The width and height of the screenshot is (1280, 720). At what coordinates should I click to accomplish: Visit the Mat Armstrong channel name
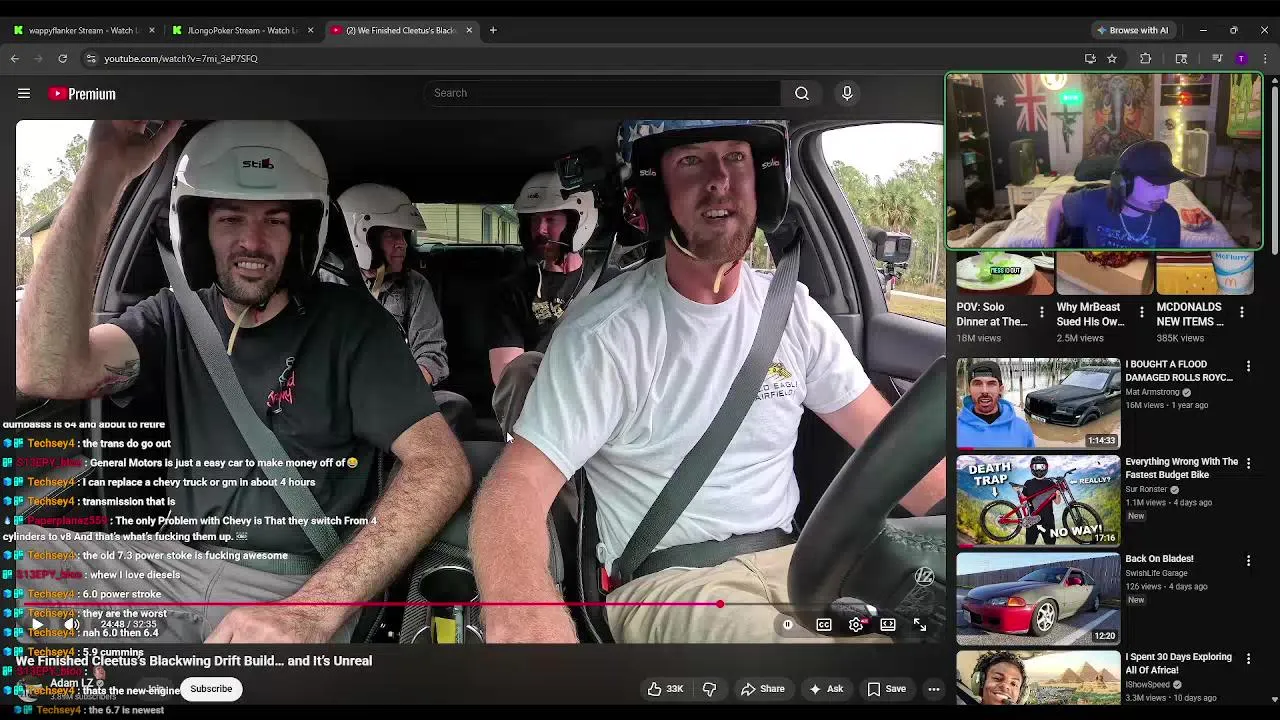coord(1153,392)
